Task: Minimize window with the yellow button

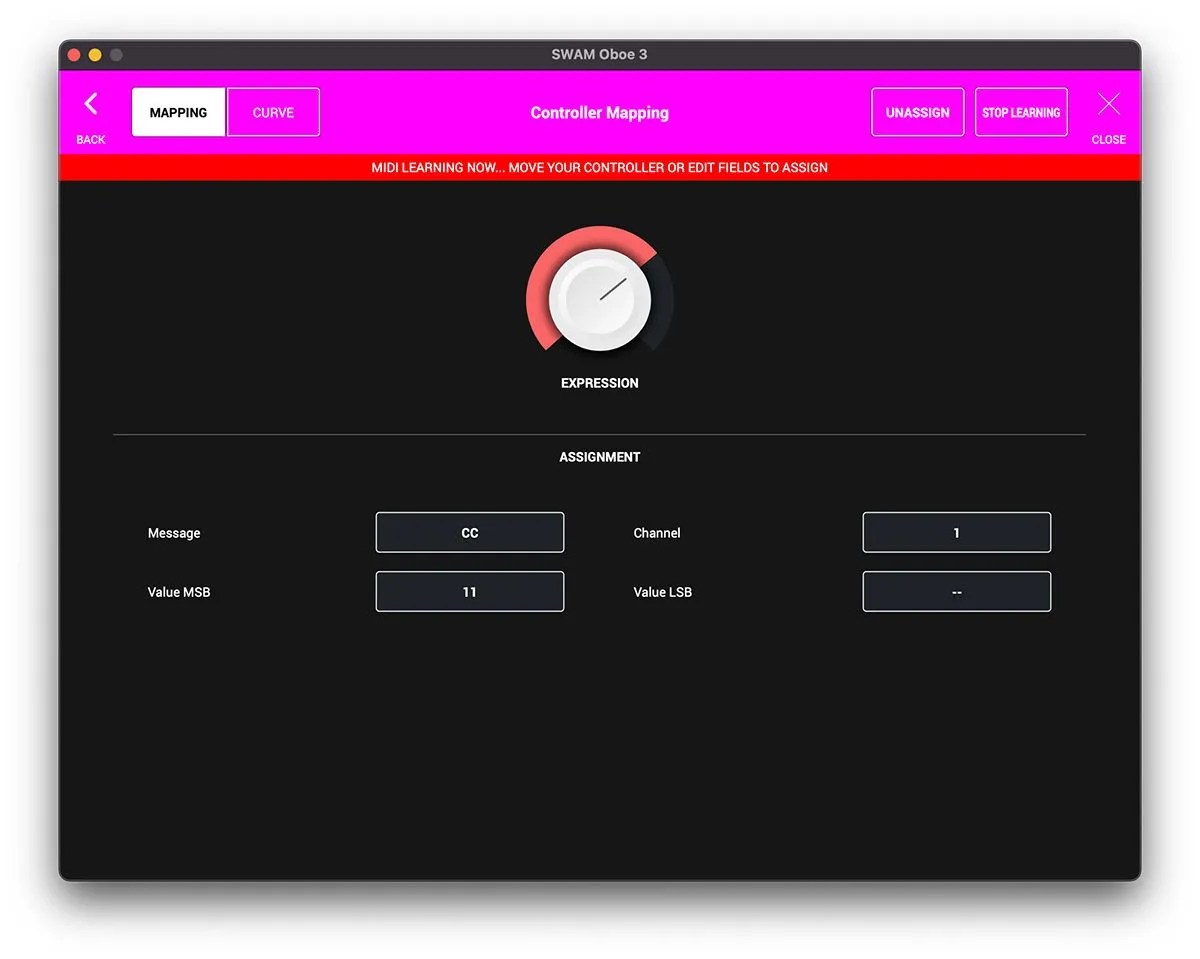Action: pyautogui.click(x=95, y=54)
